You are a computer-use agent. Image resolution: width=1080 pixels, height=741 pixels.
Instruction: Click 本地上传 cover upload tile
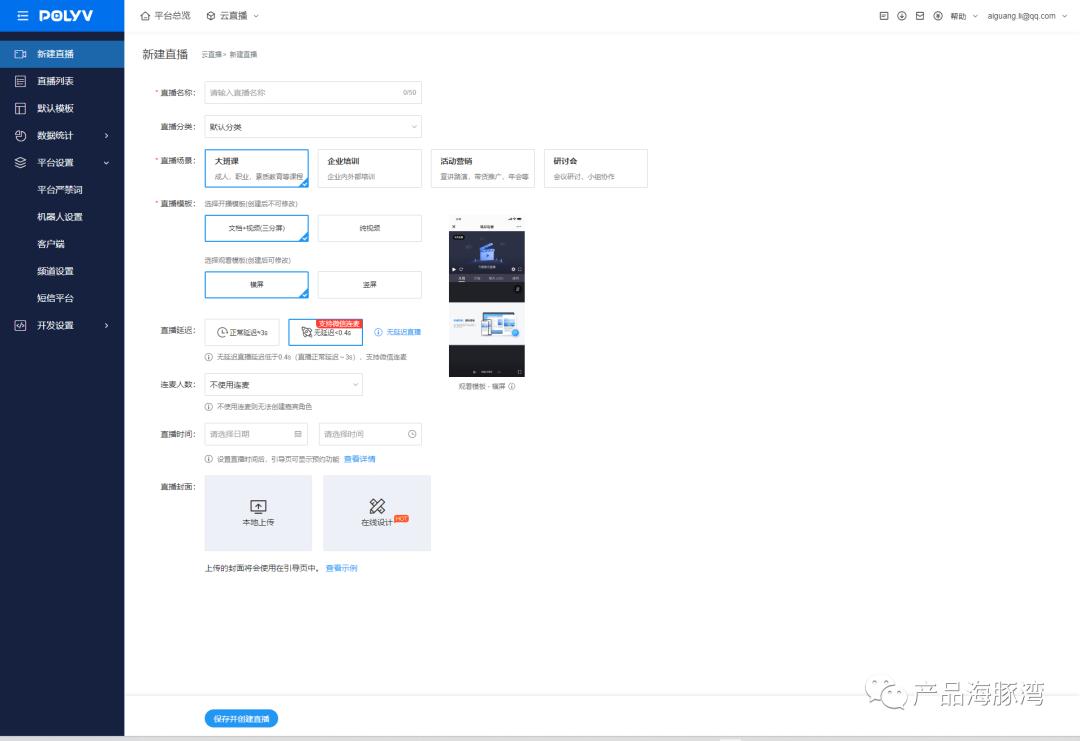[x=258, y=513]
